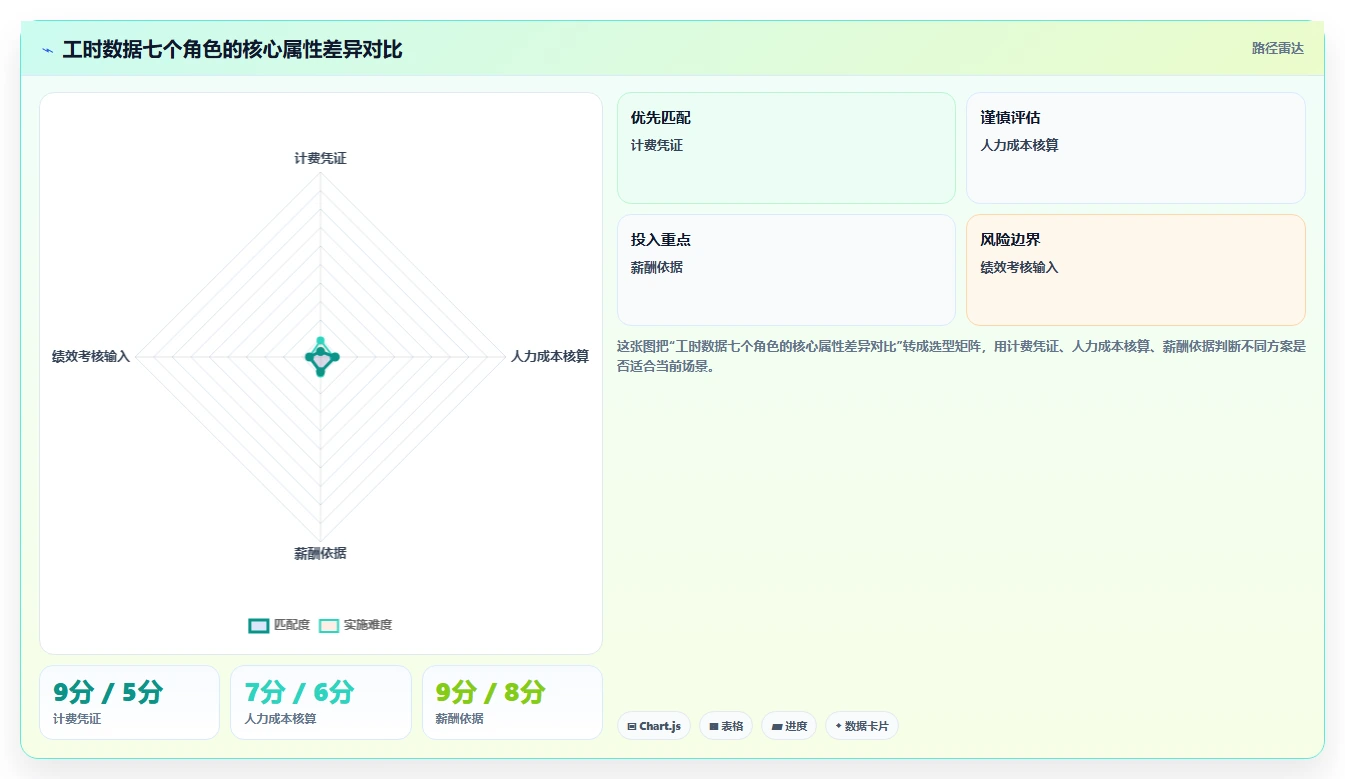
Task: Select the 进度 tag chip
Action: pos(789,726)
